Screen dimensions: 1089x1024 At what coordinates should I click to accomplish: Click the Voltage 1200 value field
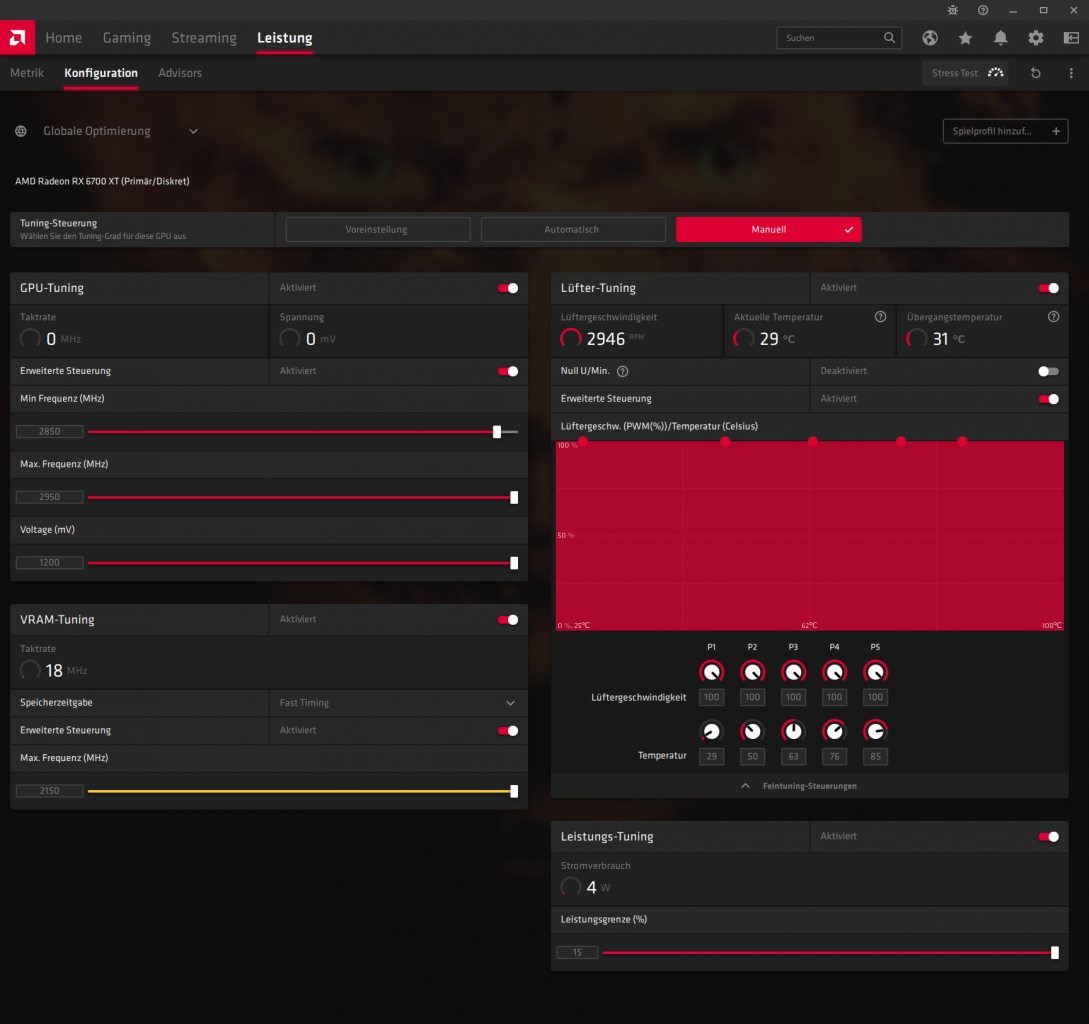tap(49, 563)
